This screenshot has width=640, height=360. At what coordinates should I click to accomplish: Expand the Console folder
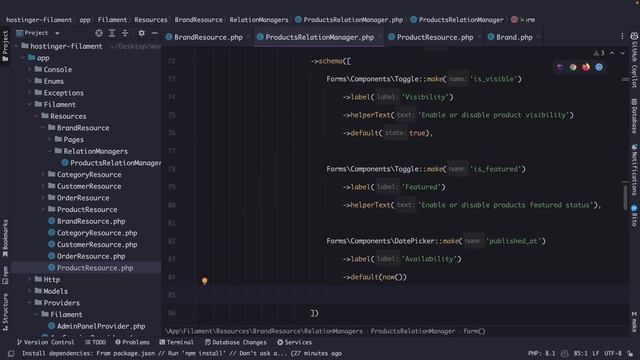(29, 70)
